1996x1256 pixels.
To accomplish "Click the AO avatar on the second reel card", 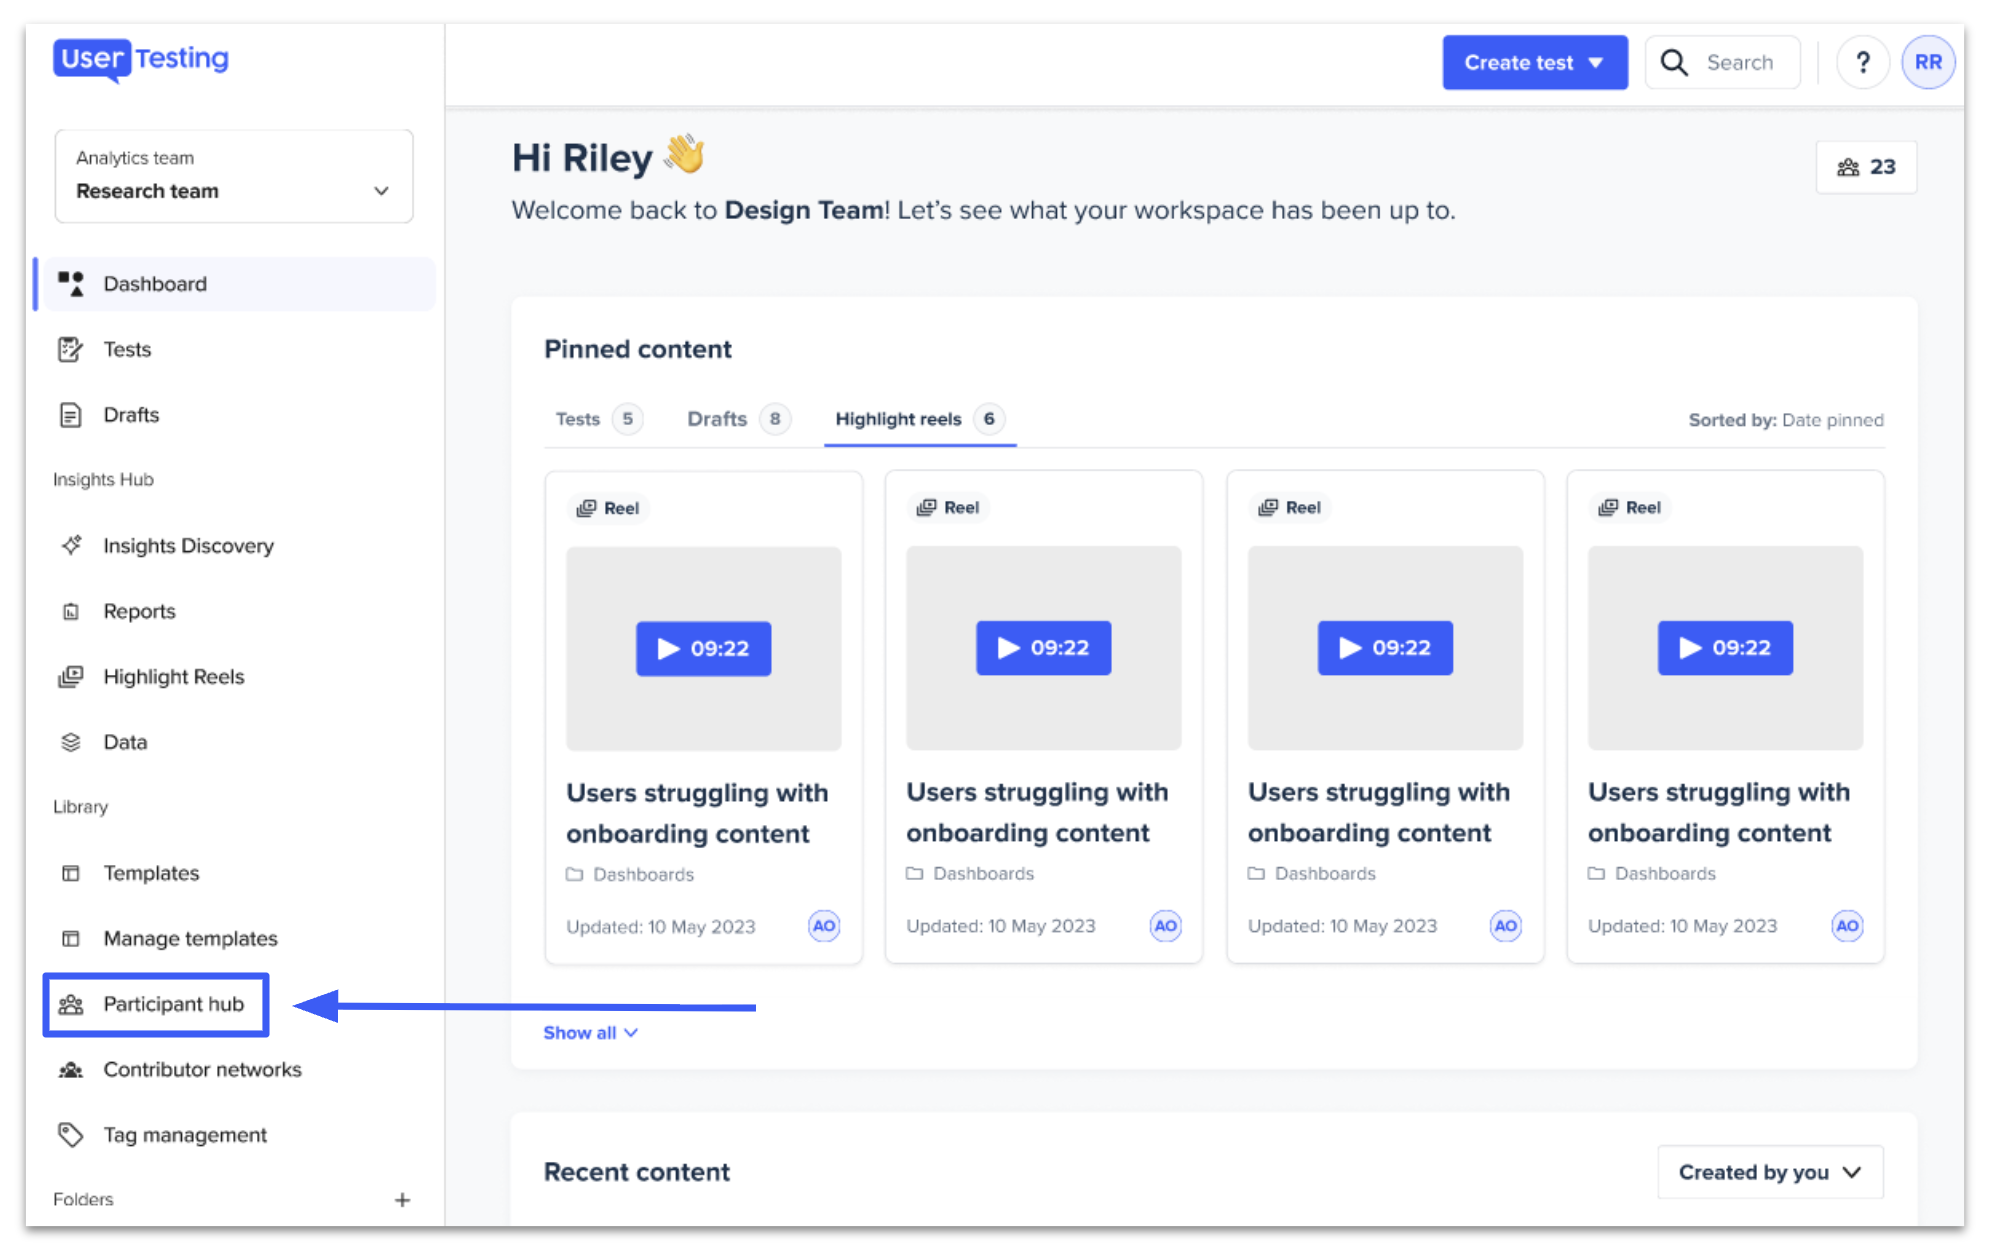I will click(1165, 926).
